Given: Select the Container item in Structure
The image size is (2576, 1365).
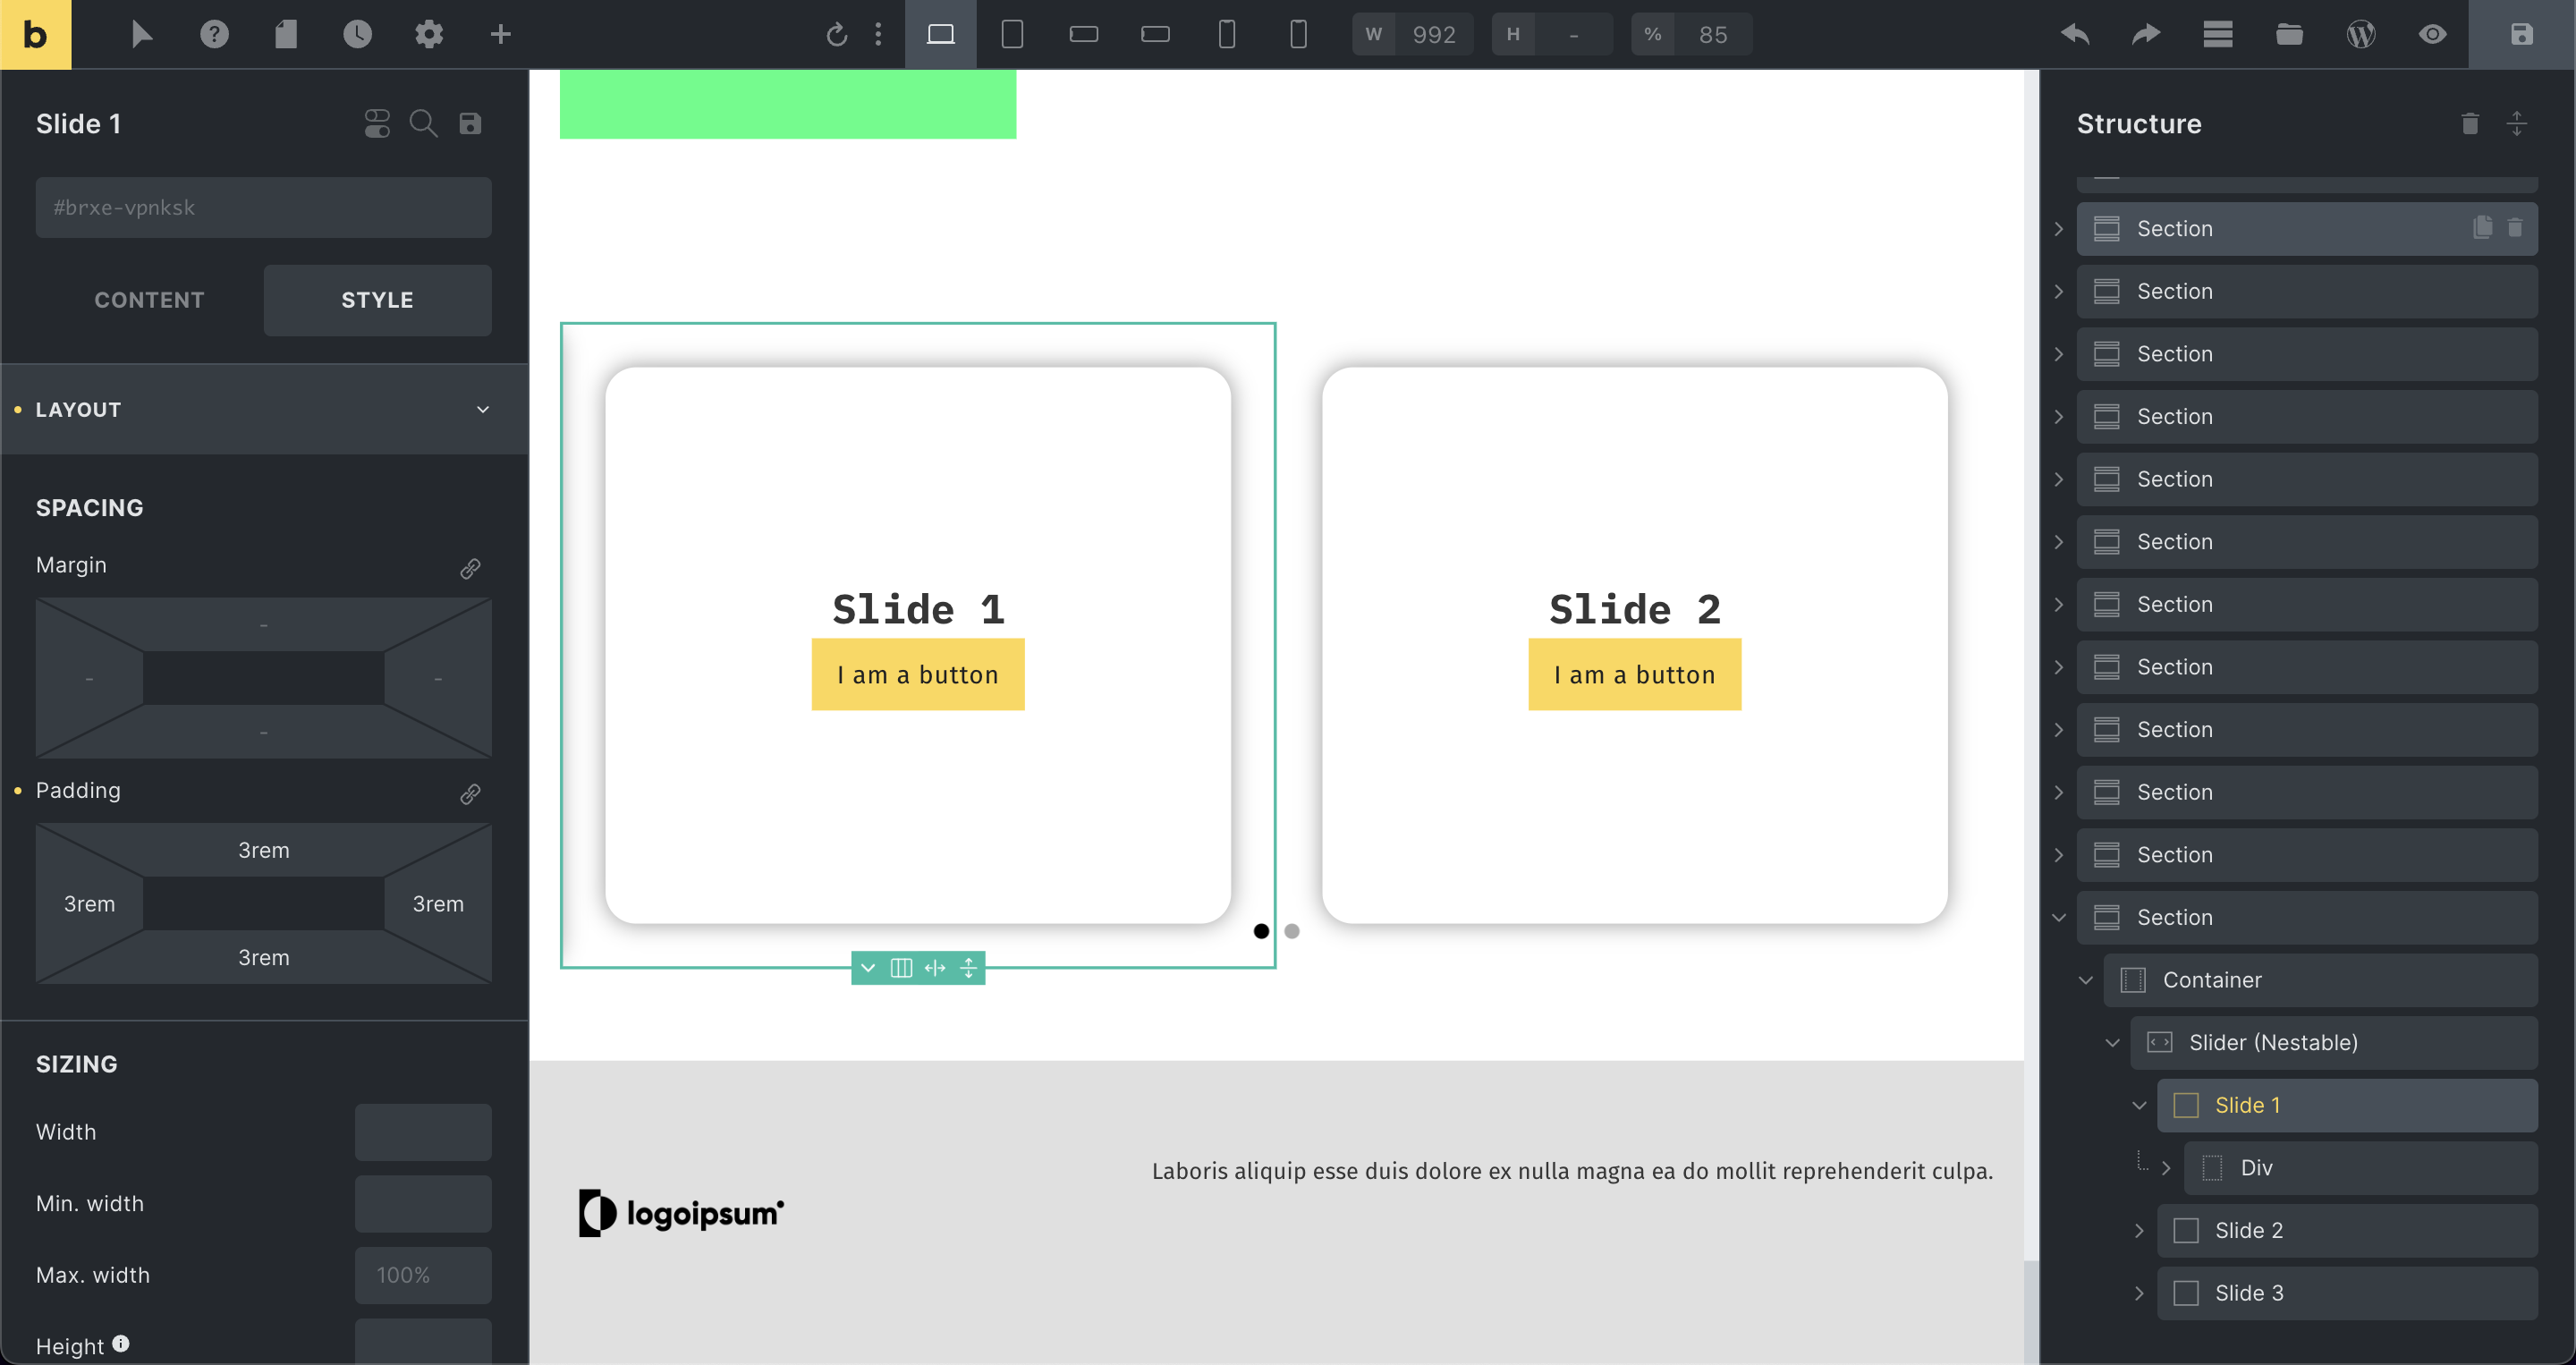Looking at the screenshot, I should 2320,980.
